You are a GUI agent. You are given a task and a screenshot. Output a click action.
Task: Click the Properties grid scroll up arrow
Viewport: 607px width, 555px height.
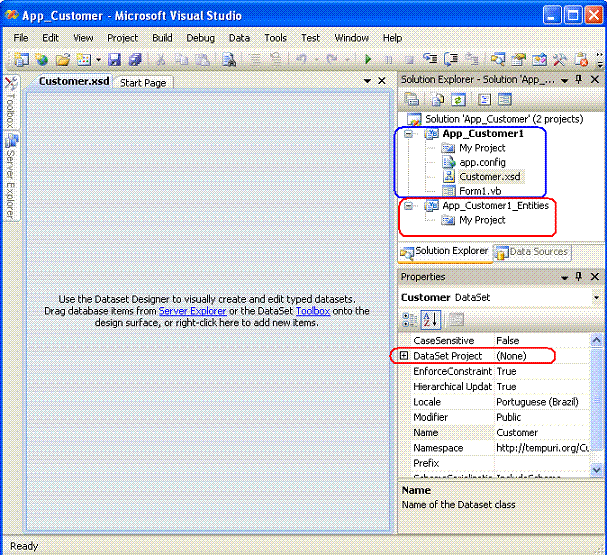pyautogui.click(x=596, y=340)
